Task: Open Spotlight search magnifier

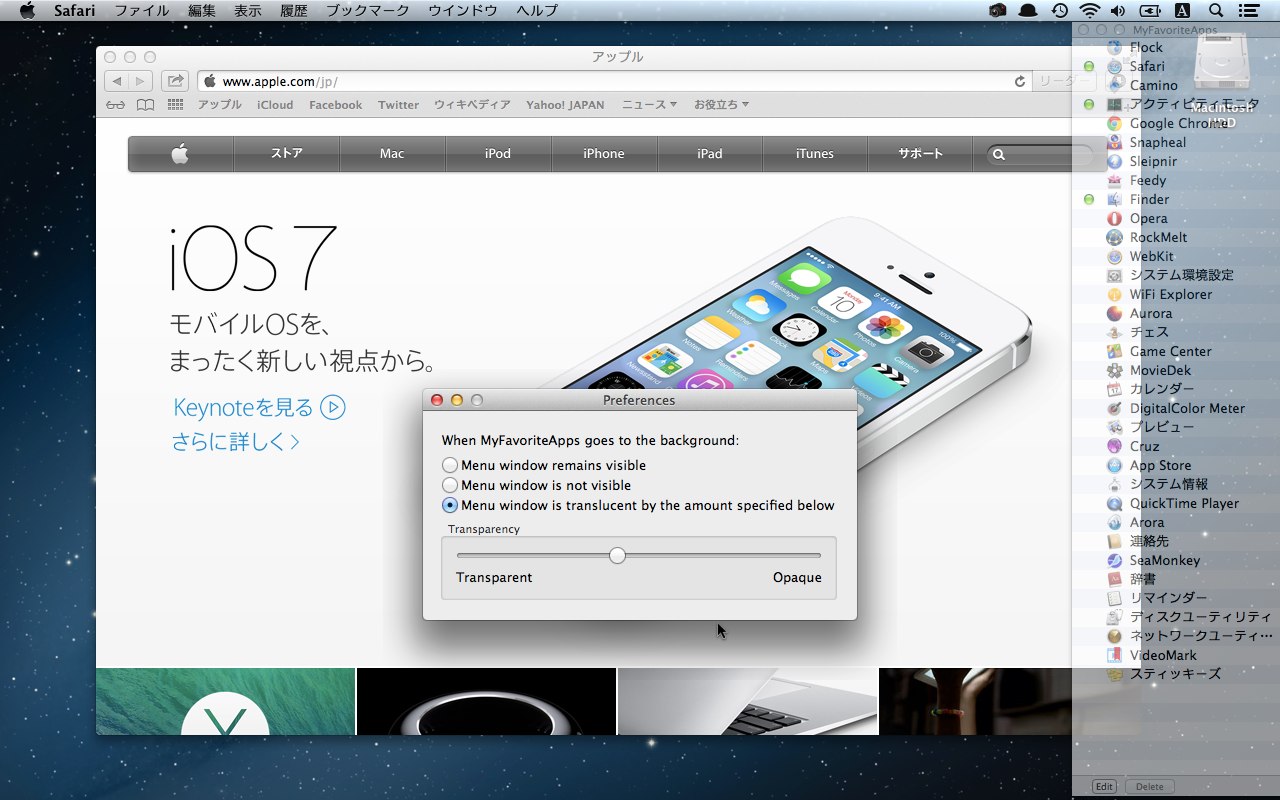Action: (1216, 11)
